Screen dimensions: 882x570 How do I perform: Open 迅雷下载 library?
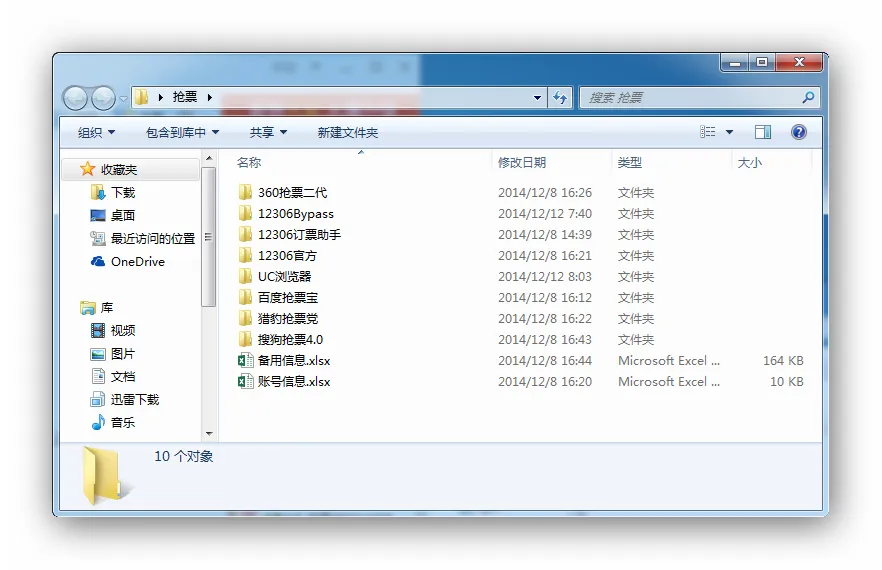135,400
